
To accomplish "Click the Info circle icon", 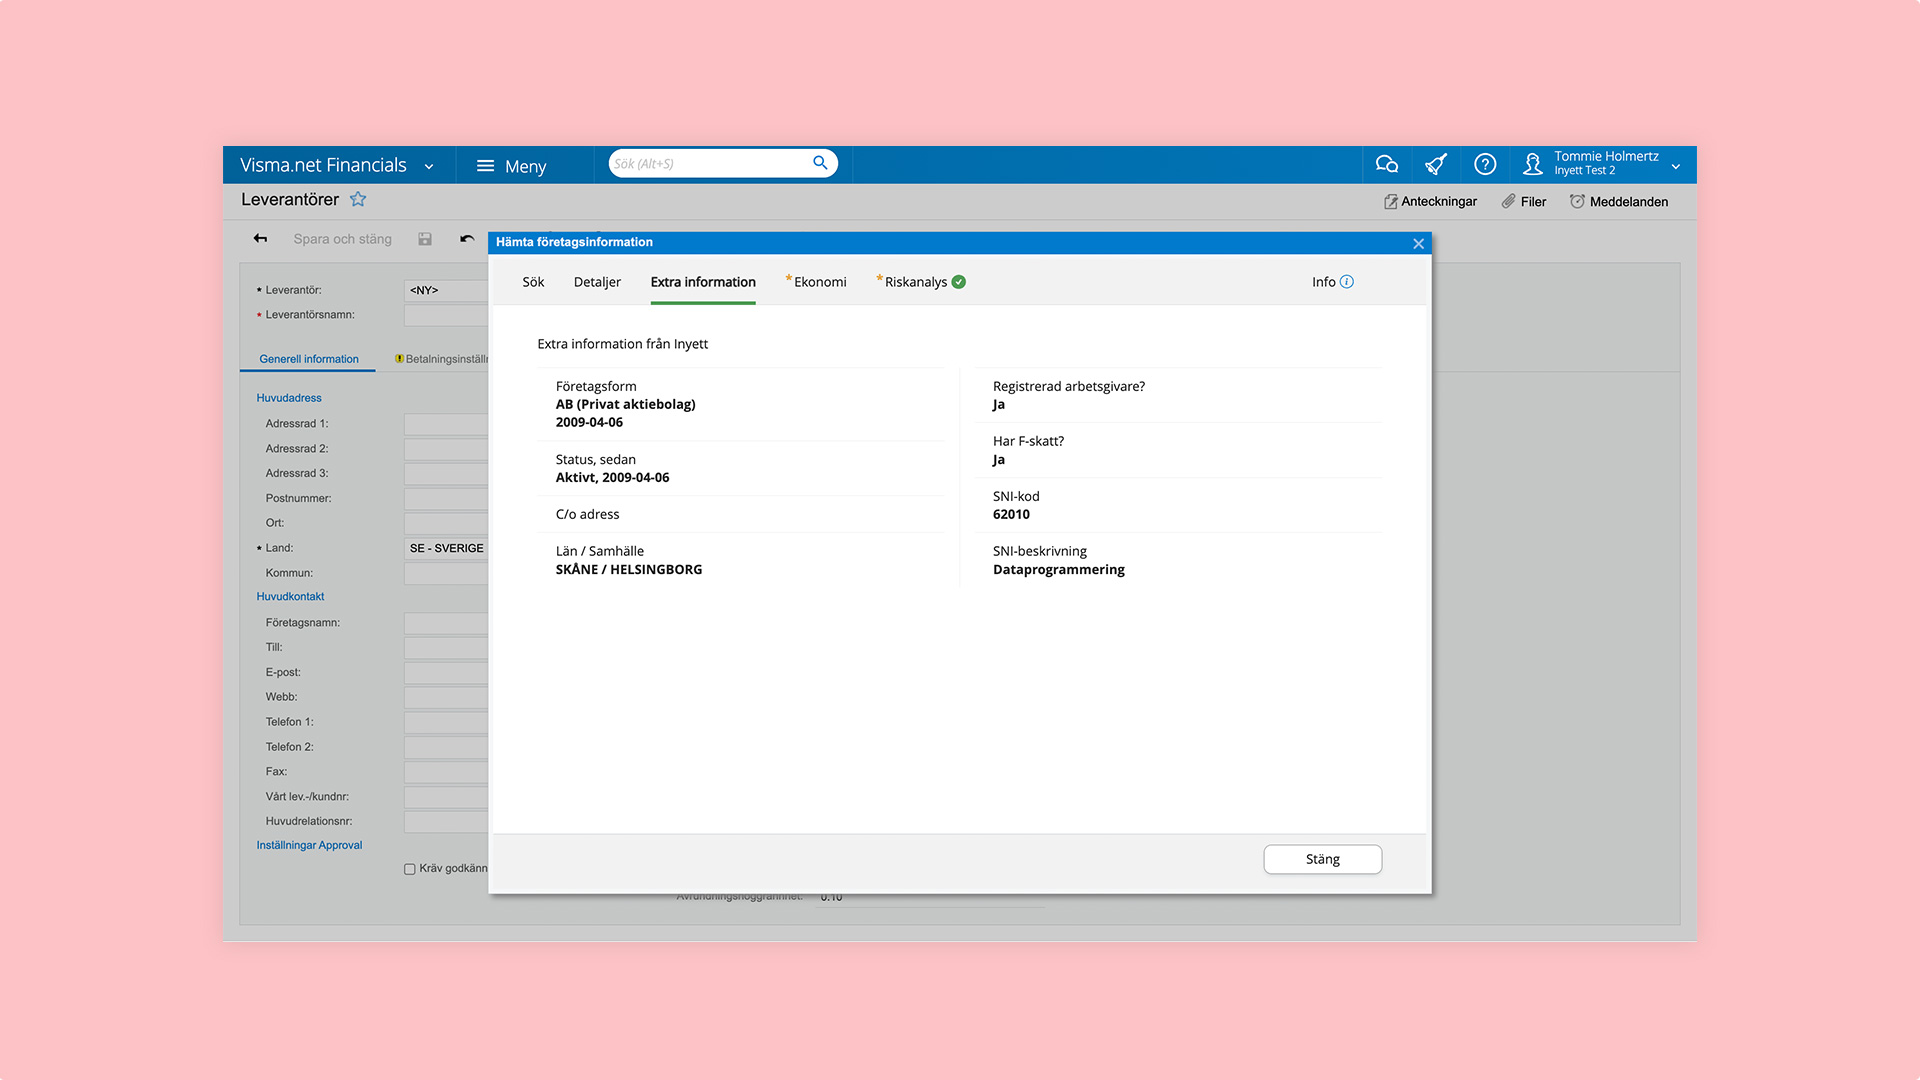I will [1347, 282].
